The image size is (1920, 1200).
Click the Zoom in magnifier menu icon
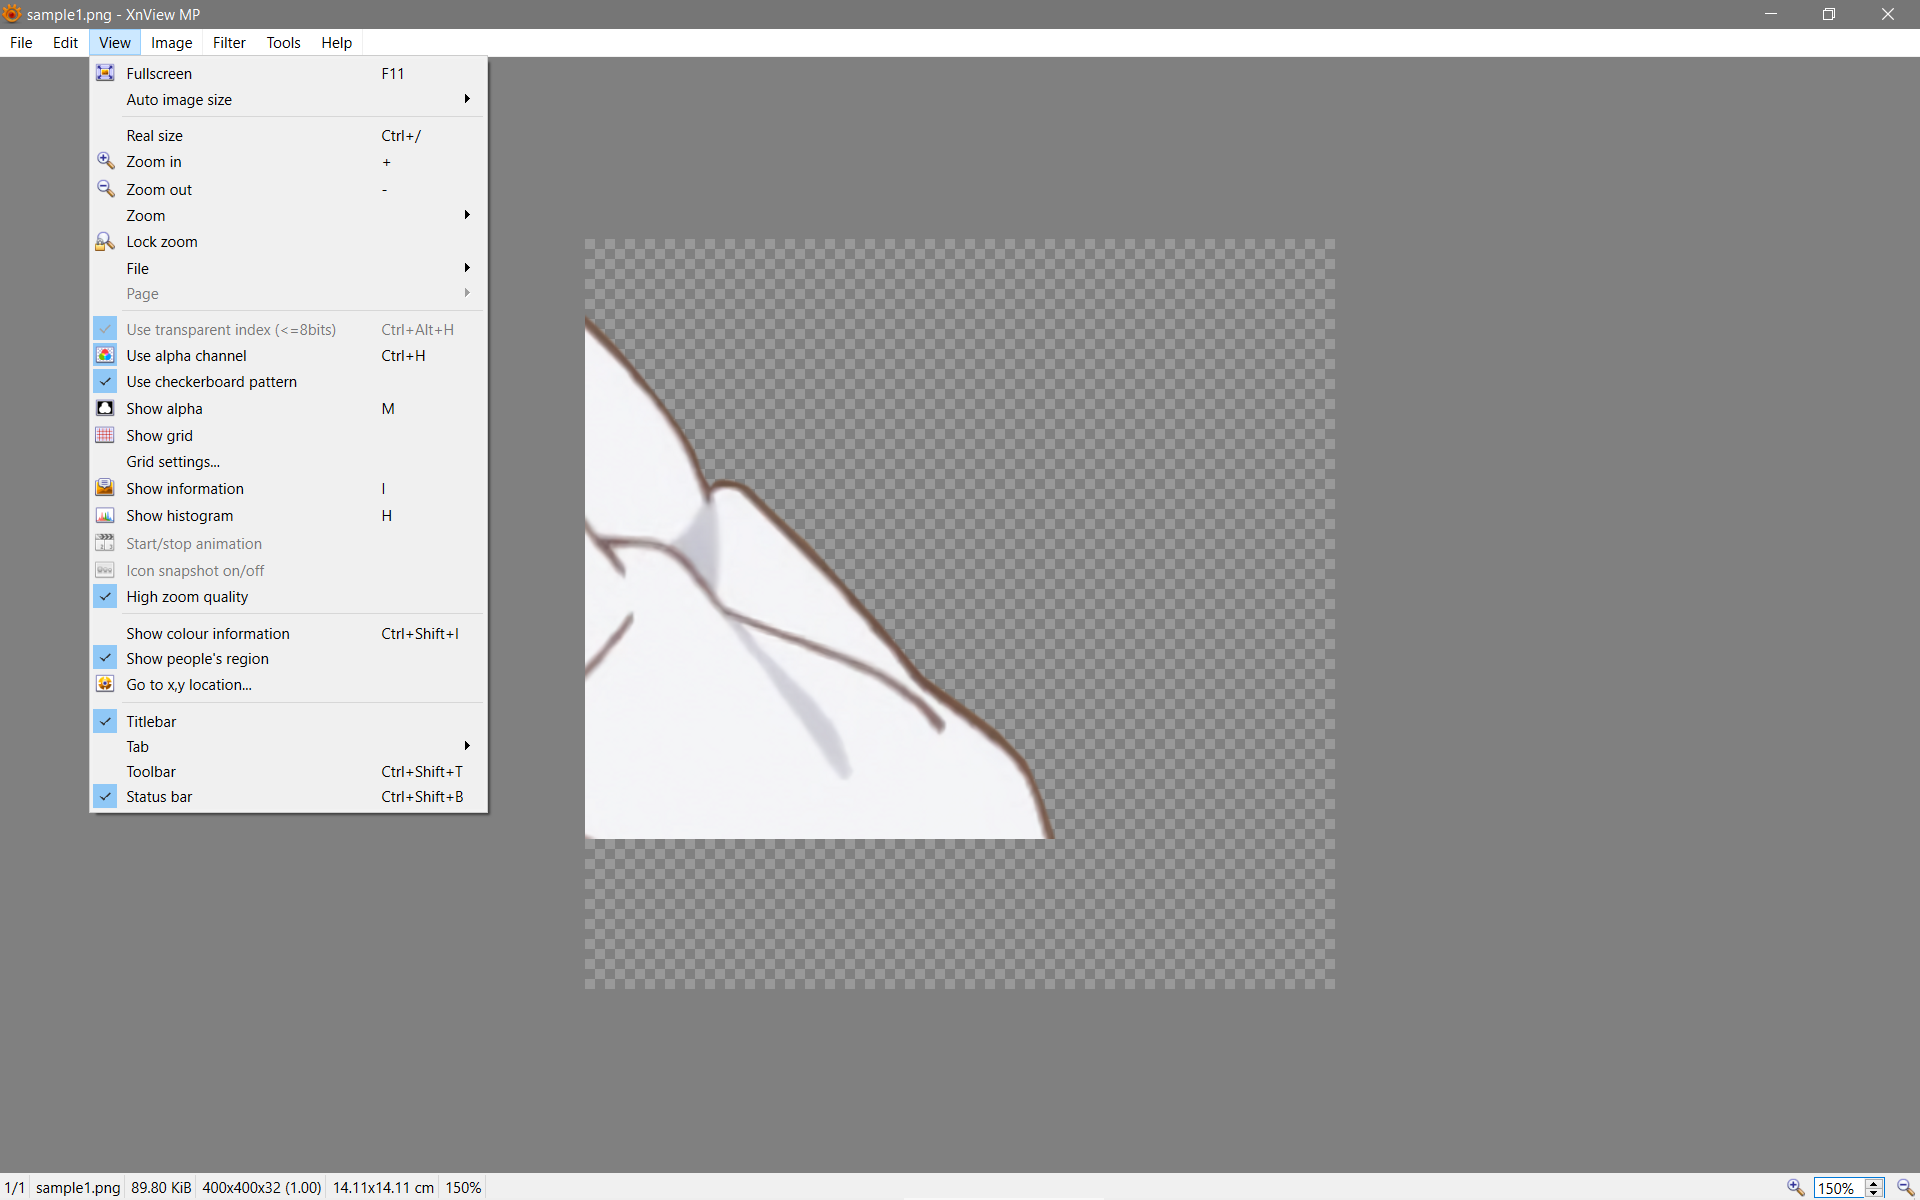pyautogui.click(x=105, y=161)
